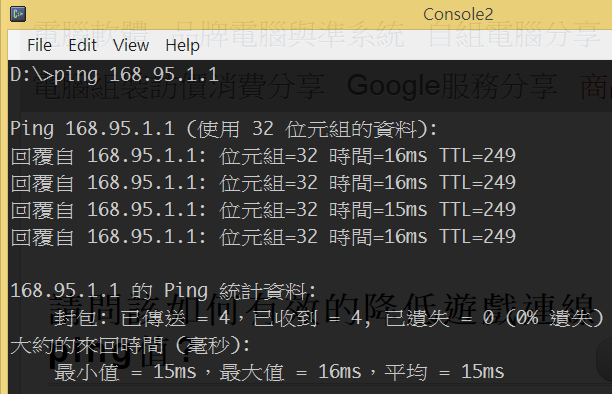Click the 已收到 = 4 received count
This screenshot has width=612, height=394.
(307, 318)
